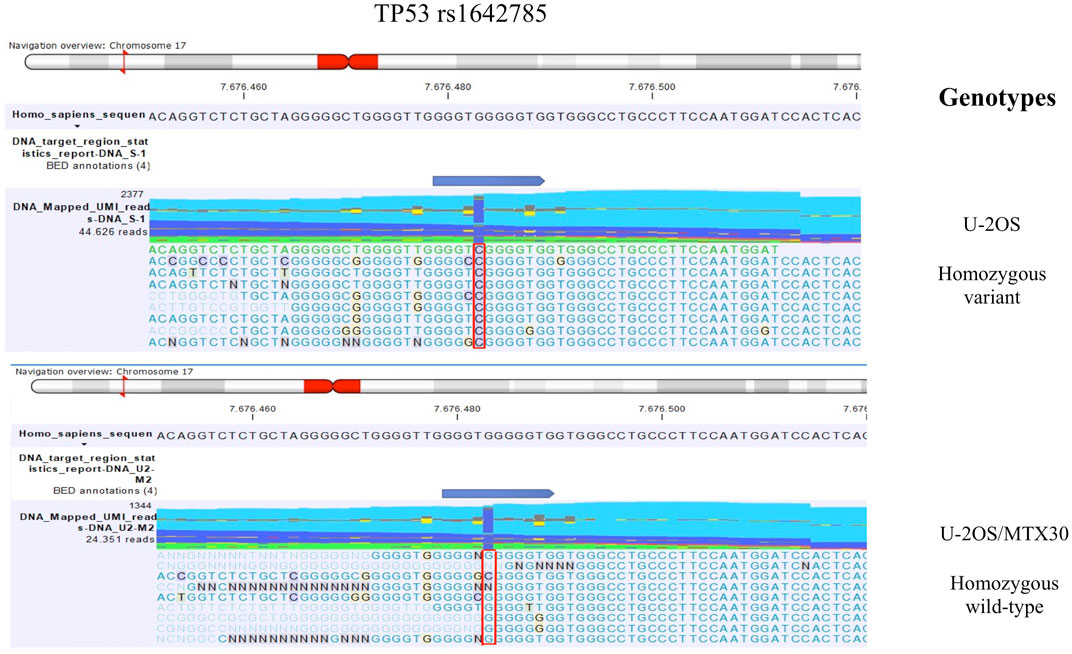Click the 'TP53 rs1642785' figure title
The width and height of the screenshot is (1072, 654).
pos(460,14)
